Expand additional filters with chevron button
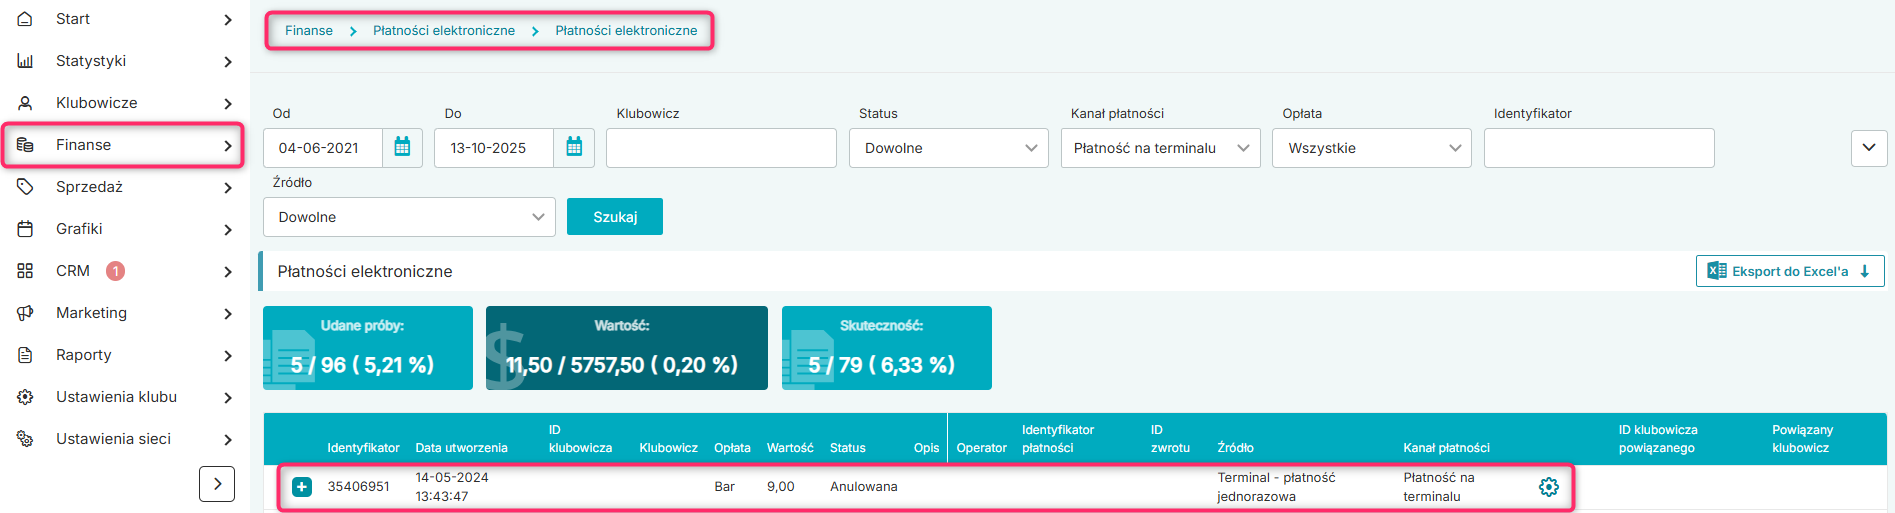This screenshot has width=1895, height=513. [1868, 148]
